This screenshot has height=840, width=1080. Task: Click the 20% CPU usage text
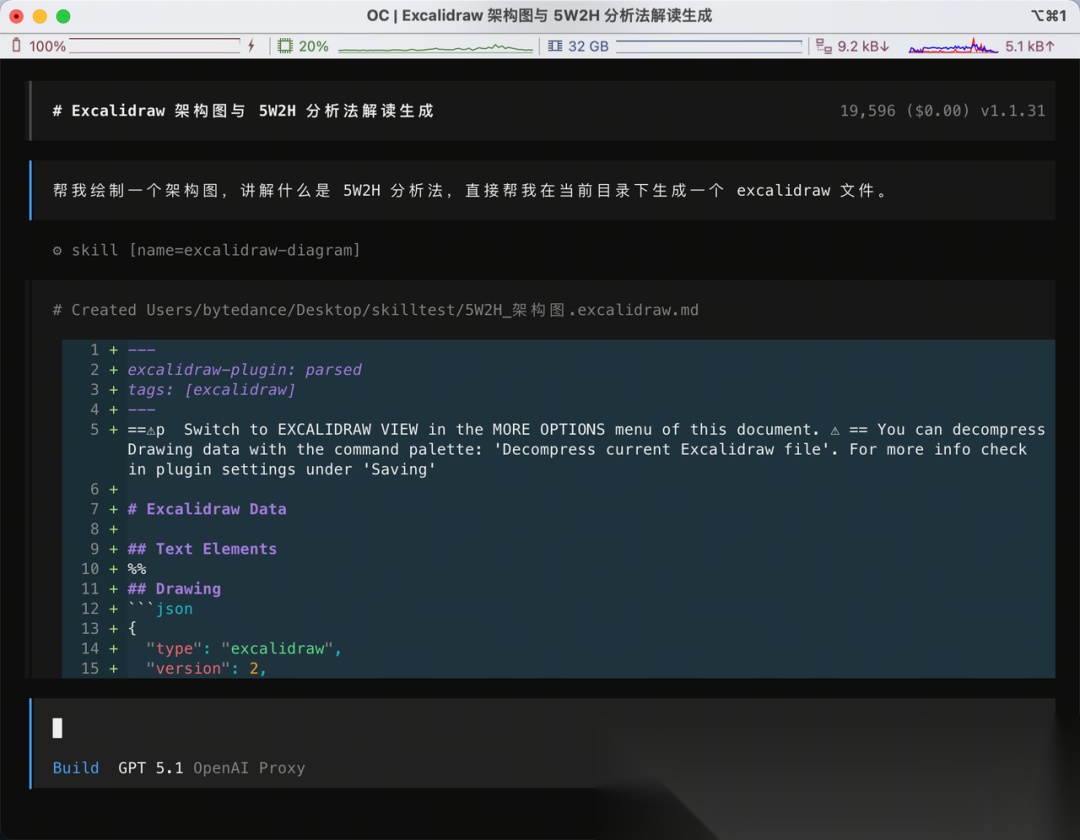pyautogui.click(x=313, y=46)
